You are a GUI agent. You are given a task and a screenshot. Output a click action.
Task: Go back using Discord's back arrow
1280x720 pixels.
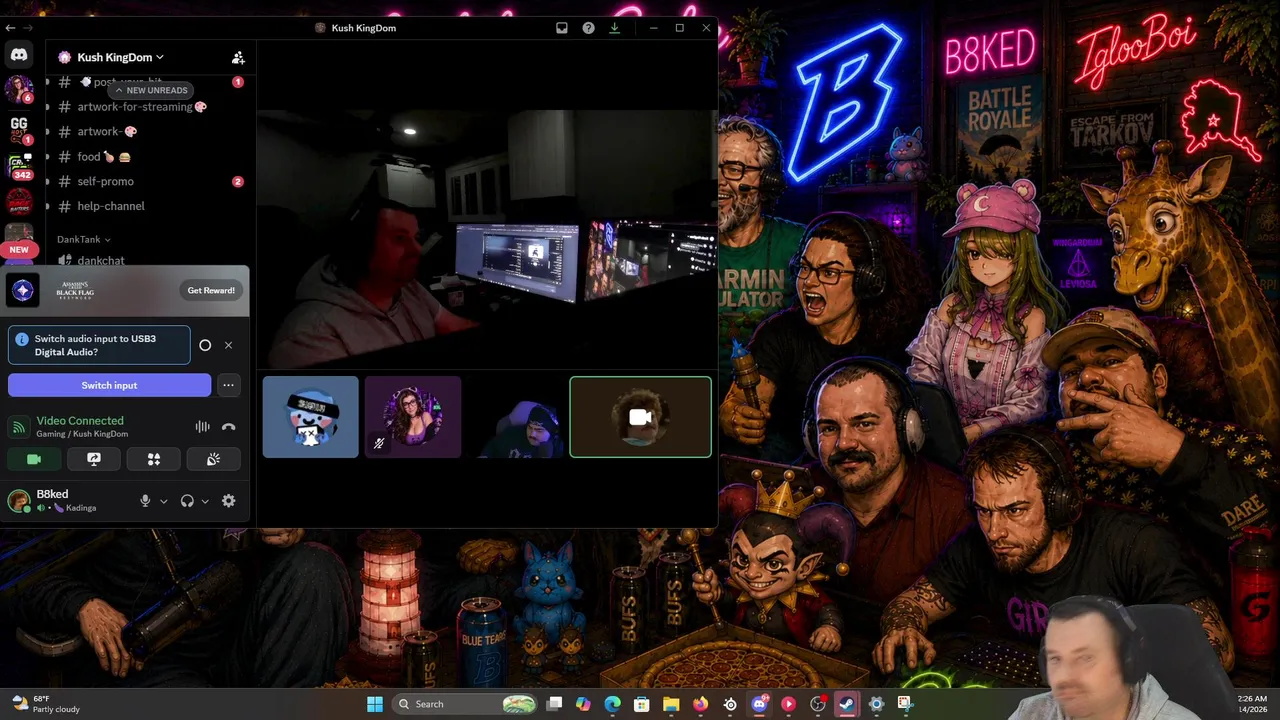click(x=10, y=28)
